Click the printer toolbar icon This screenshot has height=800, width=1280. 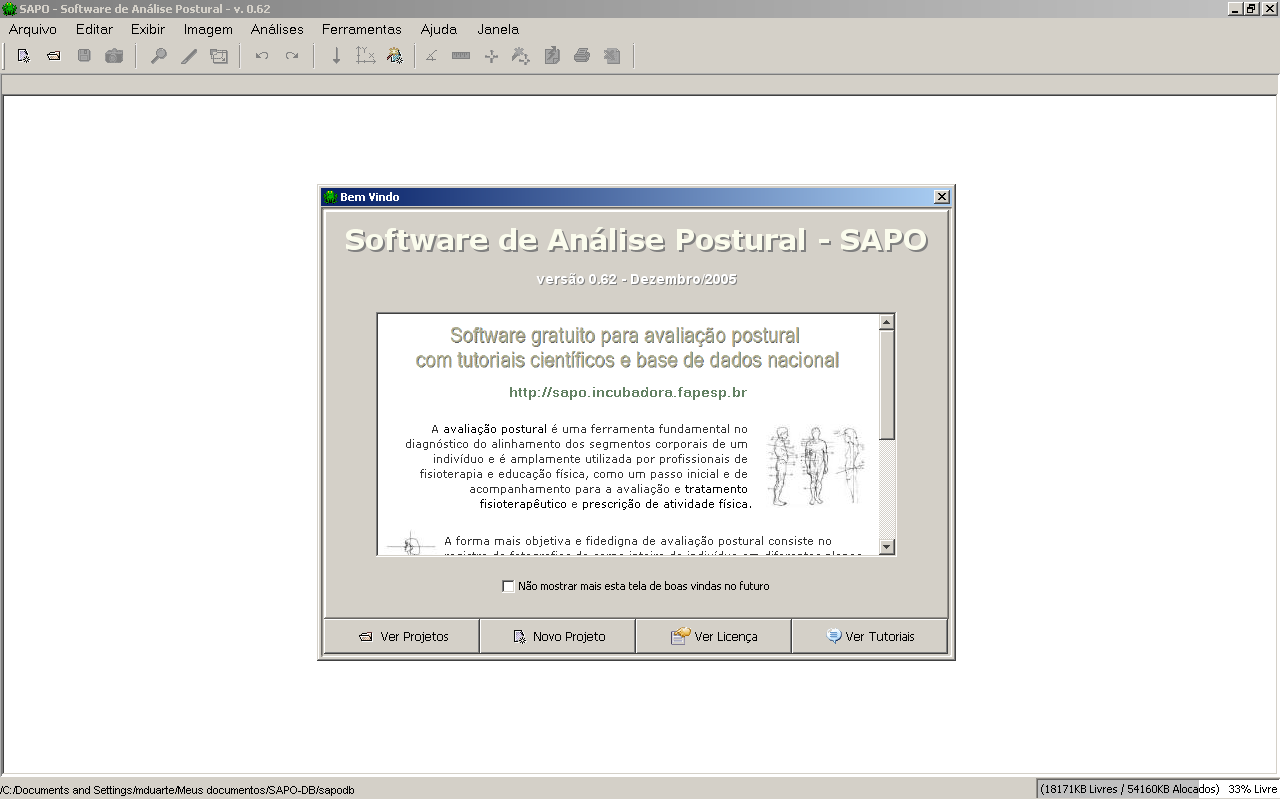point(582,56)
